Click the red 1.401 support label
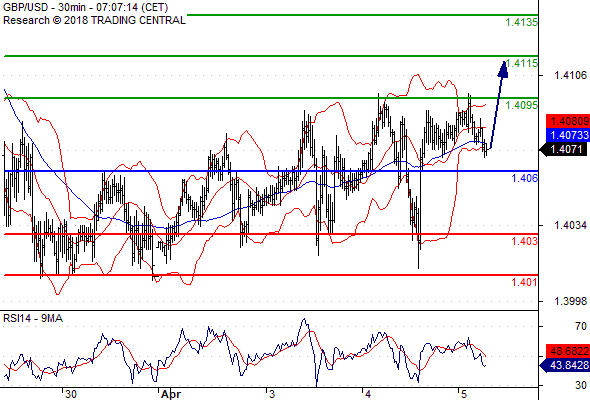Viewport: 590px width, 400px height. (525, 282)
